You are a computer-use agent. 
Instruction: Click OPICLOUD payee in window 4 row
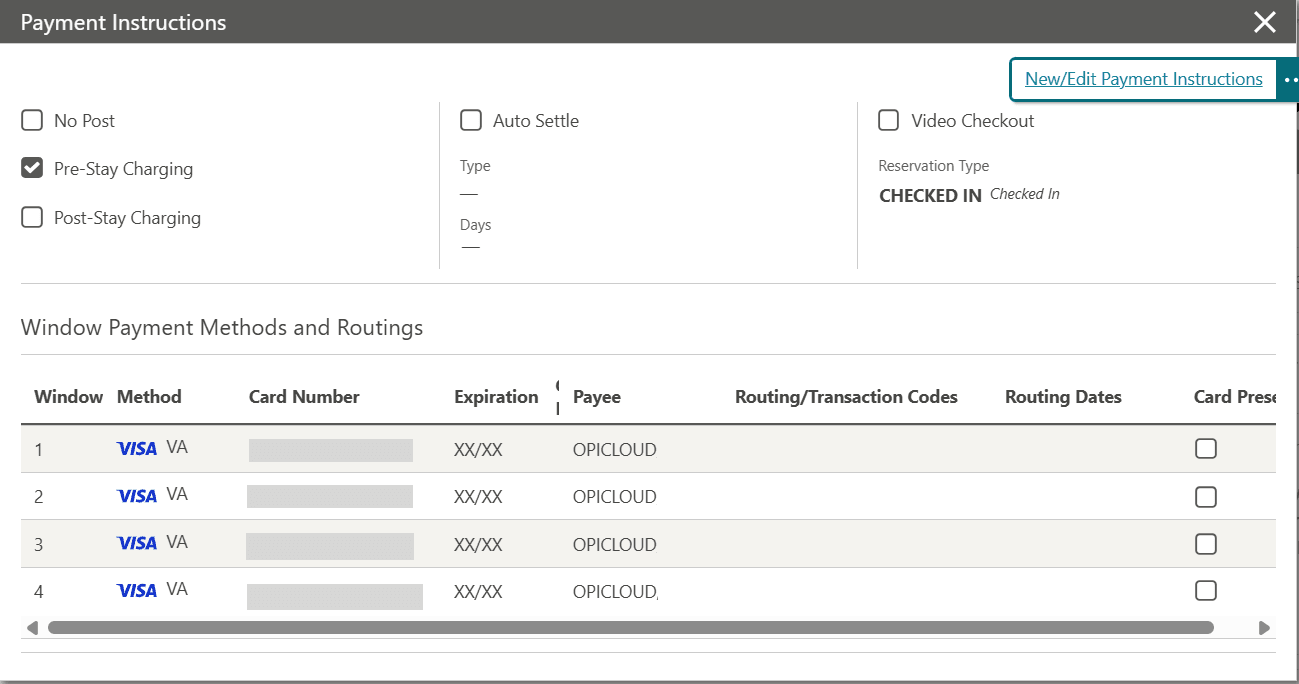[615, 592]
